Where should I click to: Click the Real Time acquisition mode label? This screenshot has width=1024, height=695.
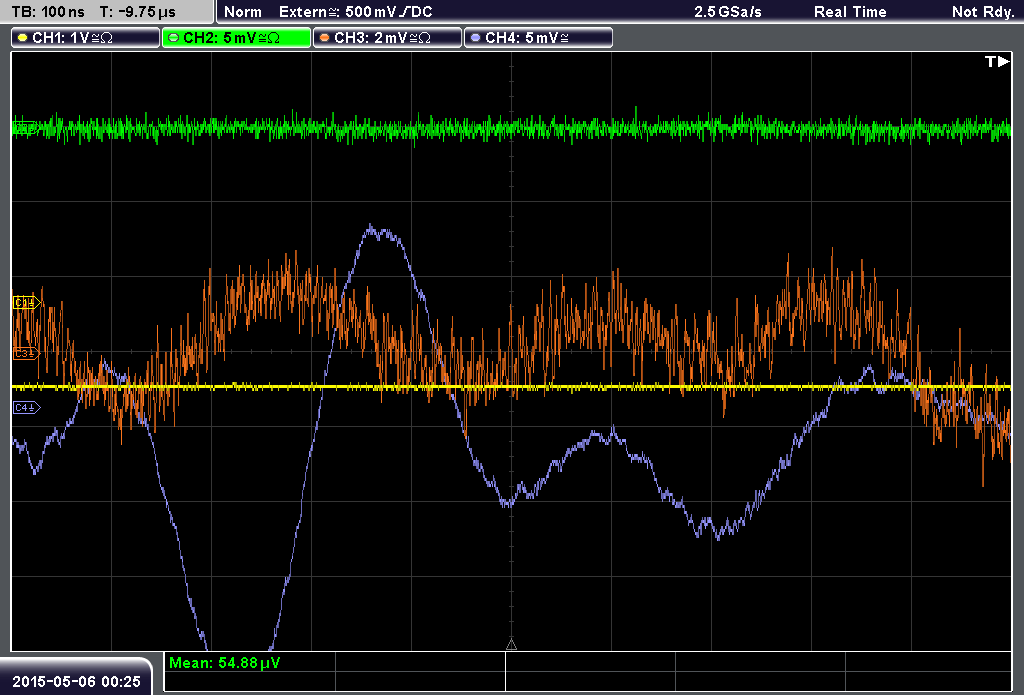[x=850, y=12]
